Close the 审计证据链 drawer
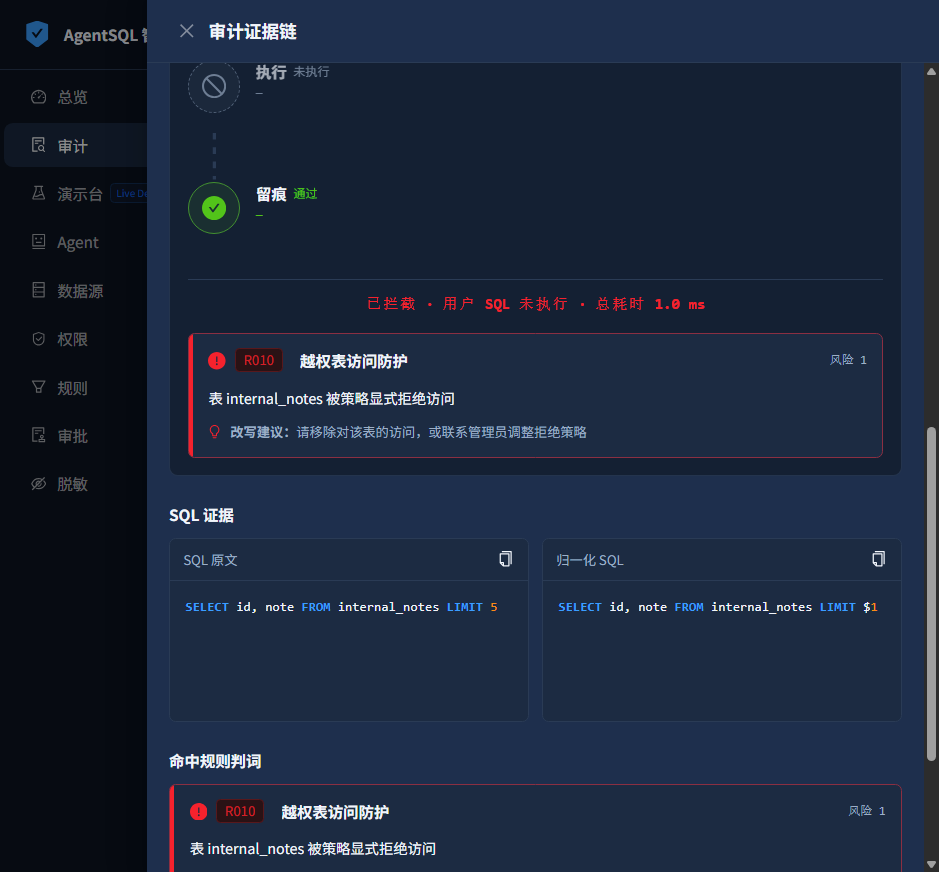 186,31
